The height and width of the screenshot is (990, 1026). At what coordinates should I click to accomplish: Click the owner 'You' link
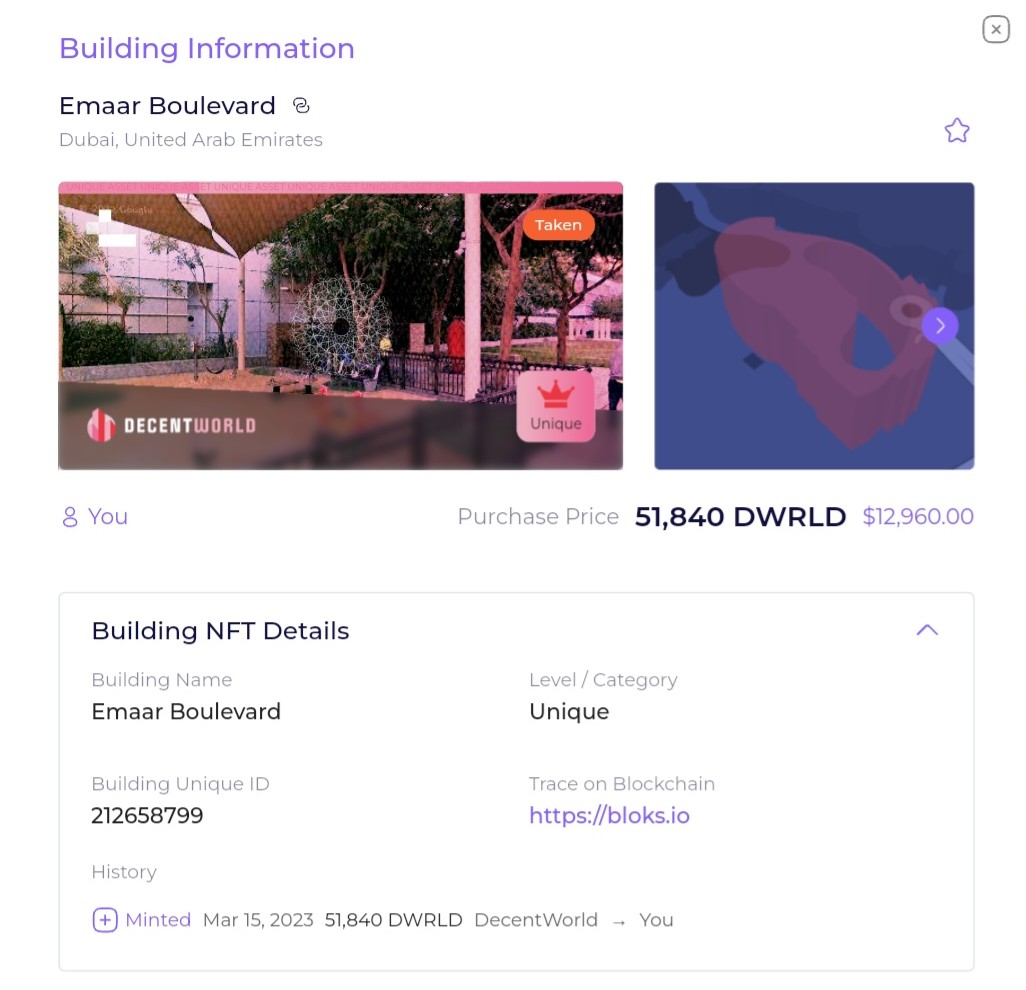pos(108,516)
